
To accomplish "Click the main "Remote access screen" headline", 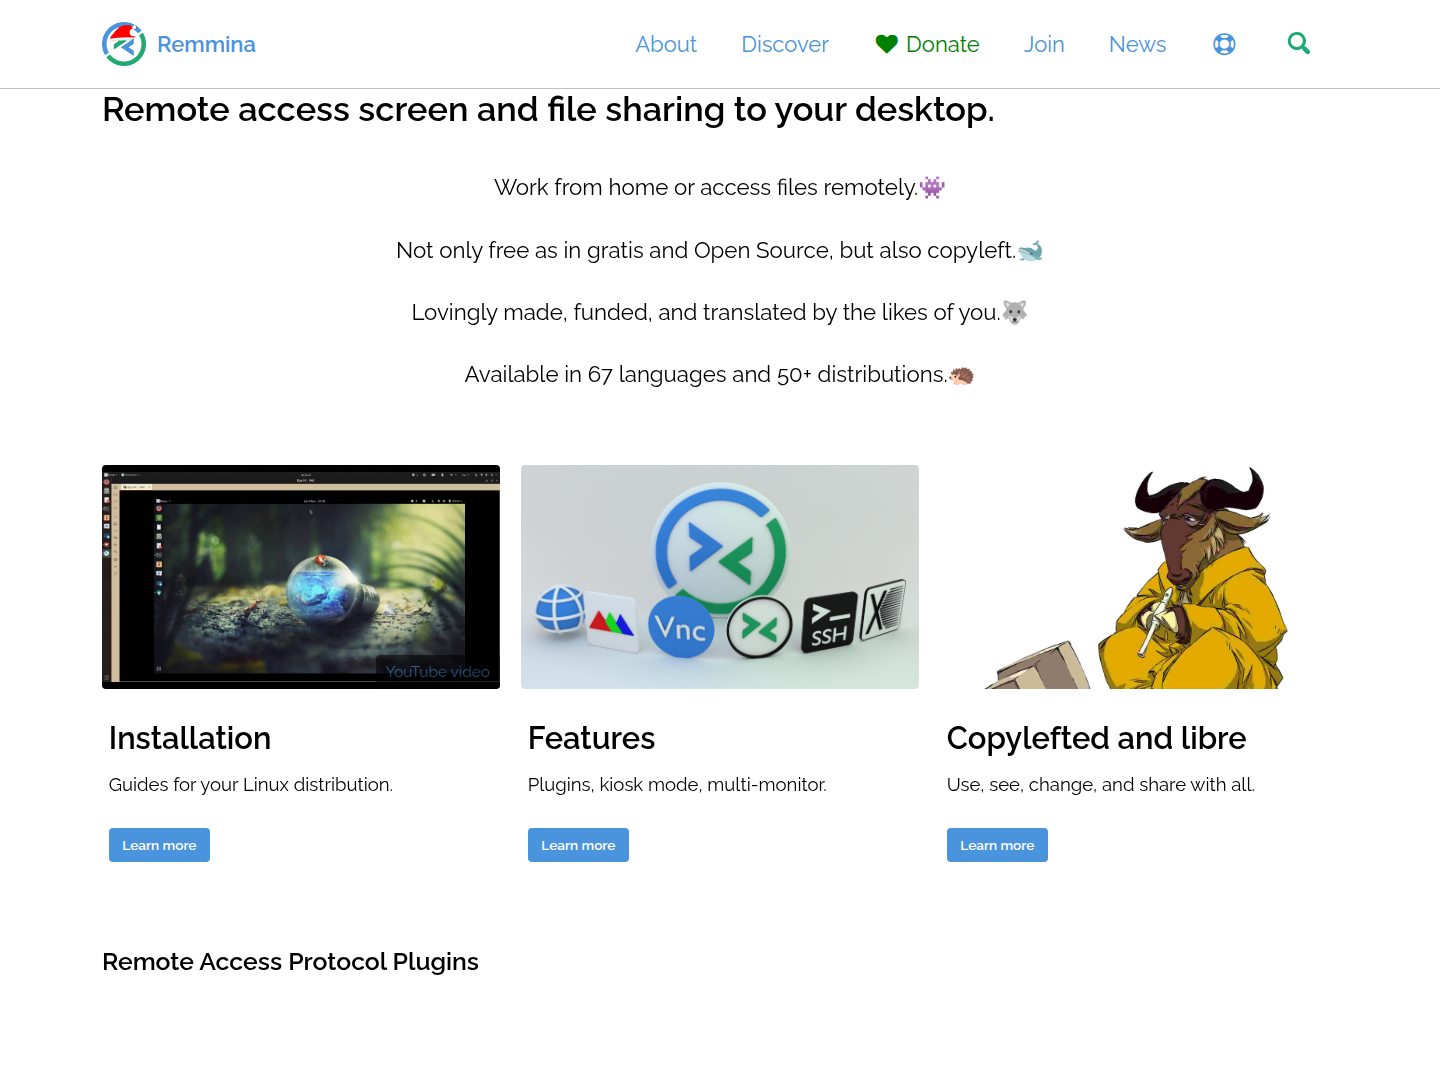I will pyautogui.click(x=548, y=109).
